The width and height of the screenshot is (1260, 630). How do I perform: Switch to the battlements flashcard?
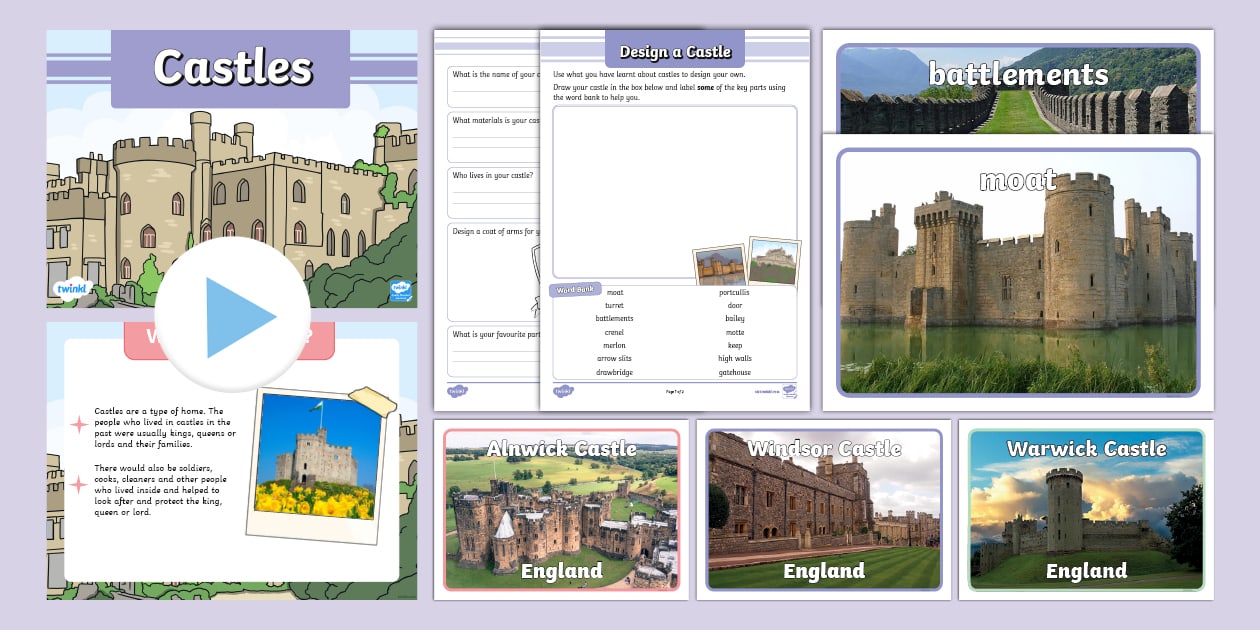tap(1017, 74)
